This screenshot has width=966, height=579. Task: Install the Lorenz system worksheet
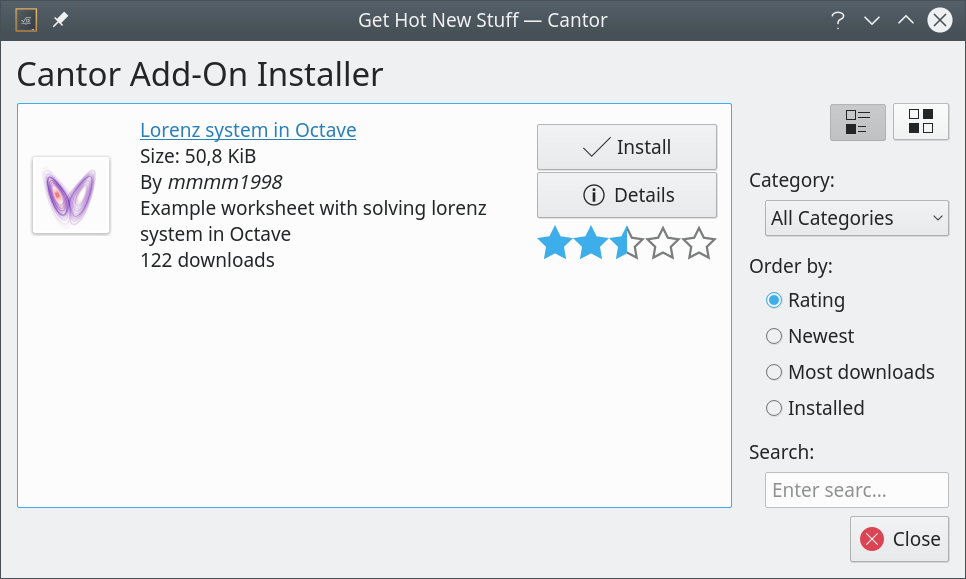click(x=627, y=147)
